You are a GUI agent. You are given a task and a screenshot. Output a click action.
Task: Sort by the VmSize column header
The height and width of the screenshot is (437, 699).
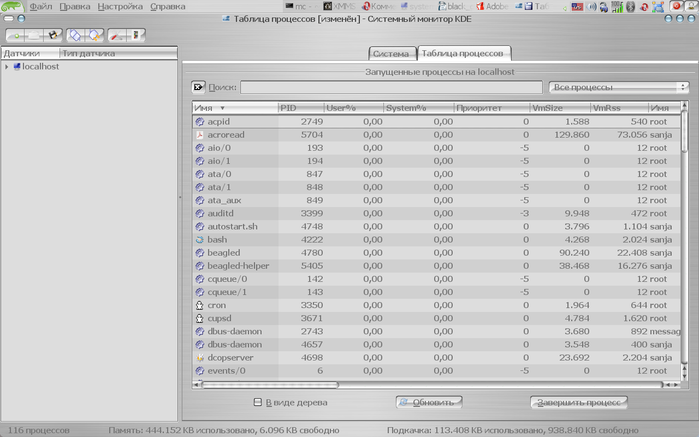tap(560, 108)
